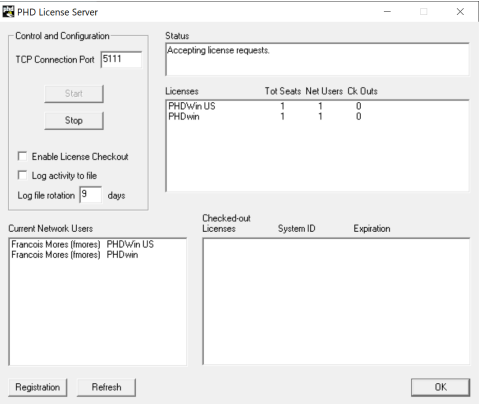Click the PHD License Server title bar icon
Viewport: 479px width, 404px height.
(x=8, y=12)
